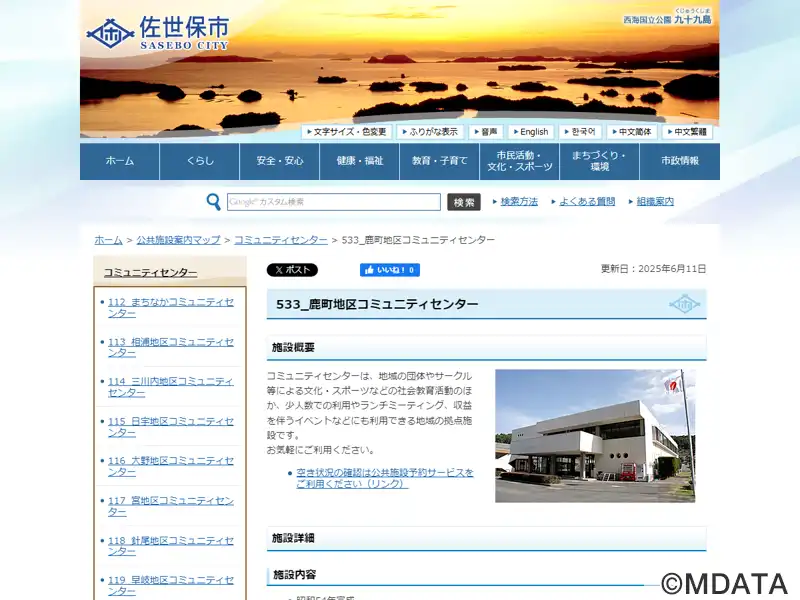Open the 組織案内 link
The width and height of the screenshot is (800, 600).
coord(655,202)
